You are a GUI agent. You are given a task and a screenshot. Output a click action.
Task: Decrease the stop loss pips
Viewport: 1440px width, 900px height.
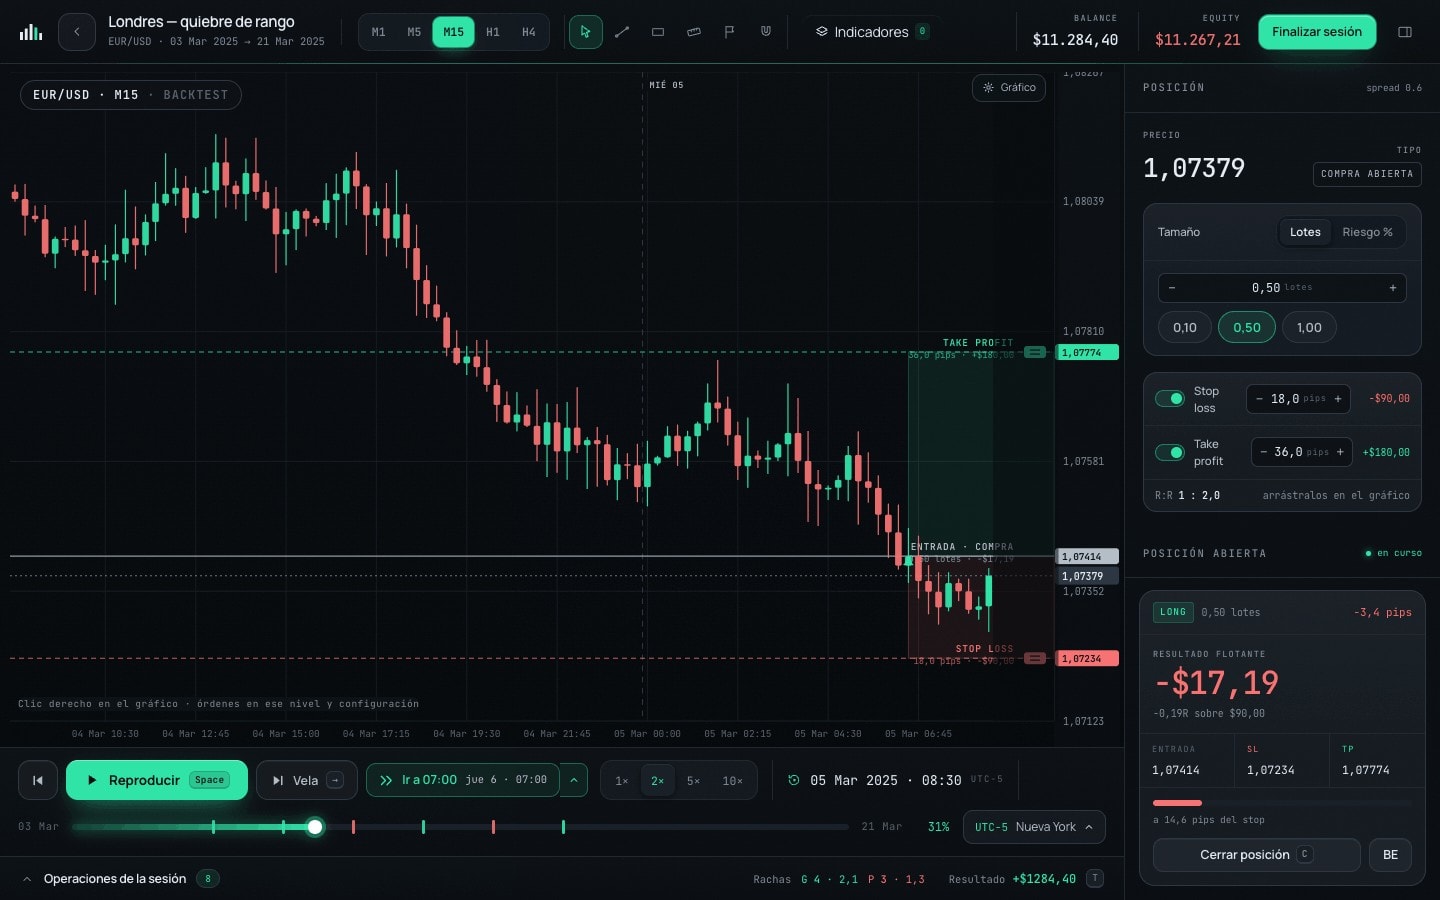(1259, 399)
